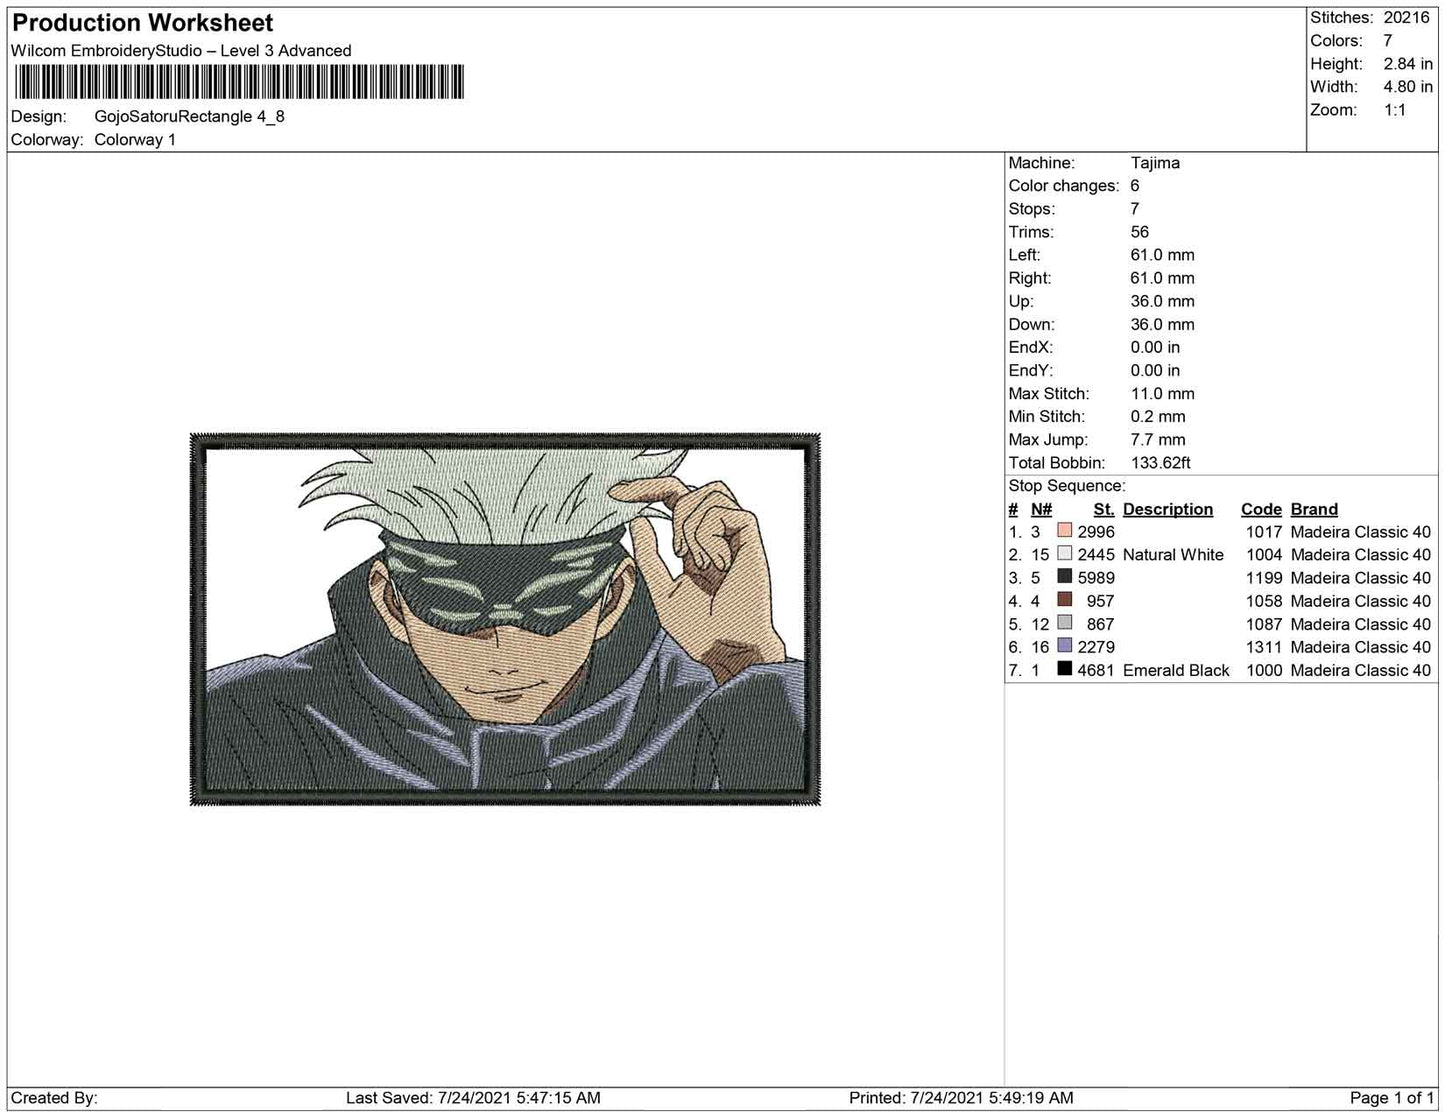Click the Last Saved timestamp in footer
This screenshot has height=1112, width=1445.
[x=473, y=1098]
